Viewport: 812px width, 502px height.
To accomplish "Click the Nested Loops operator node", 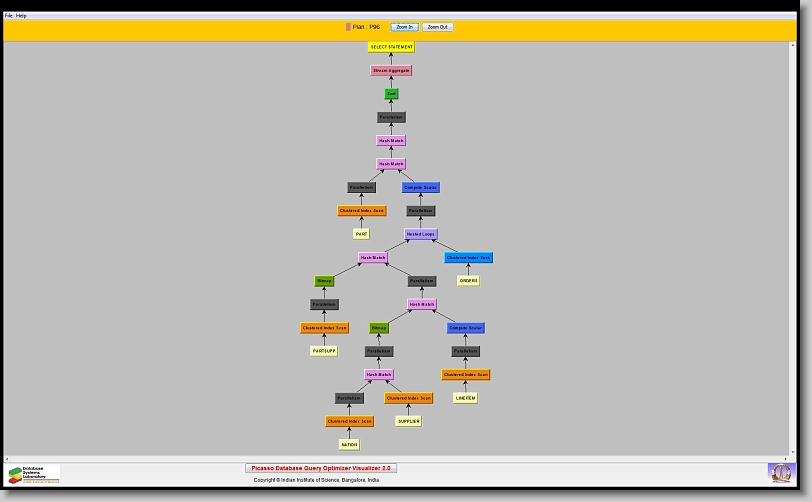I will tap(421, 234).
